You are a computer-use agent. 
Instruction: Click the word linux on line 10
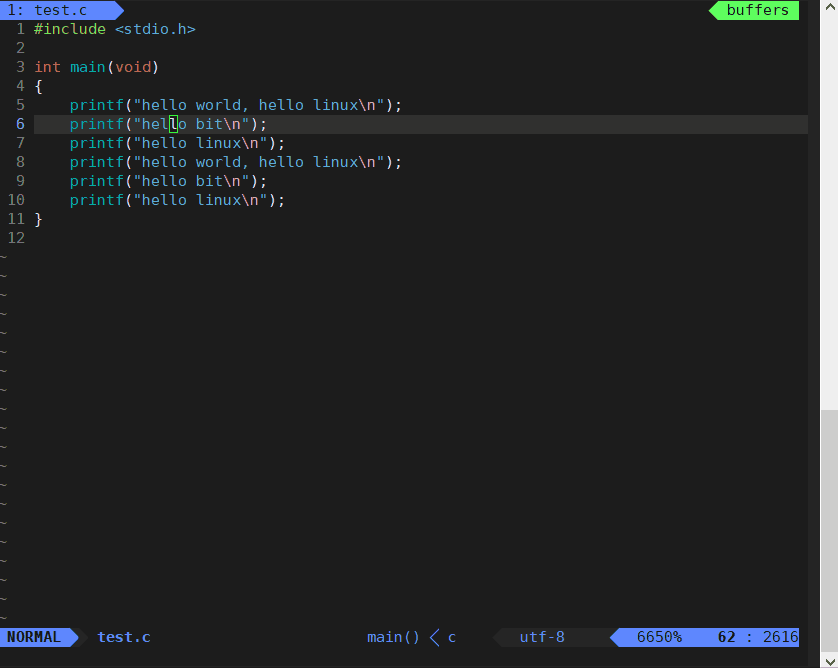[x=218, y=200]
